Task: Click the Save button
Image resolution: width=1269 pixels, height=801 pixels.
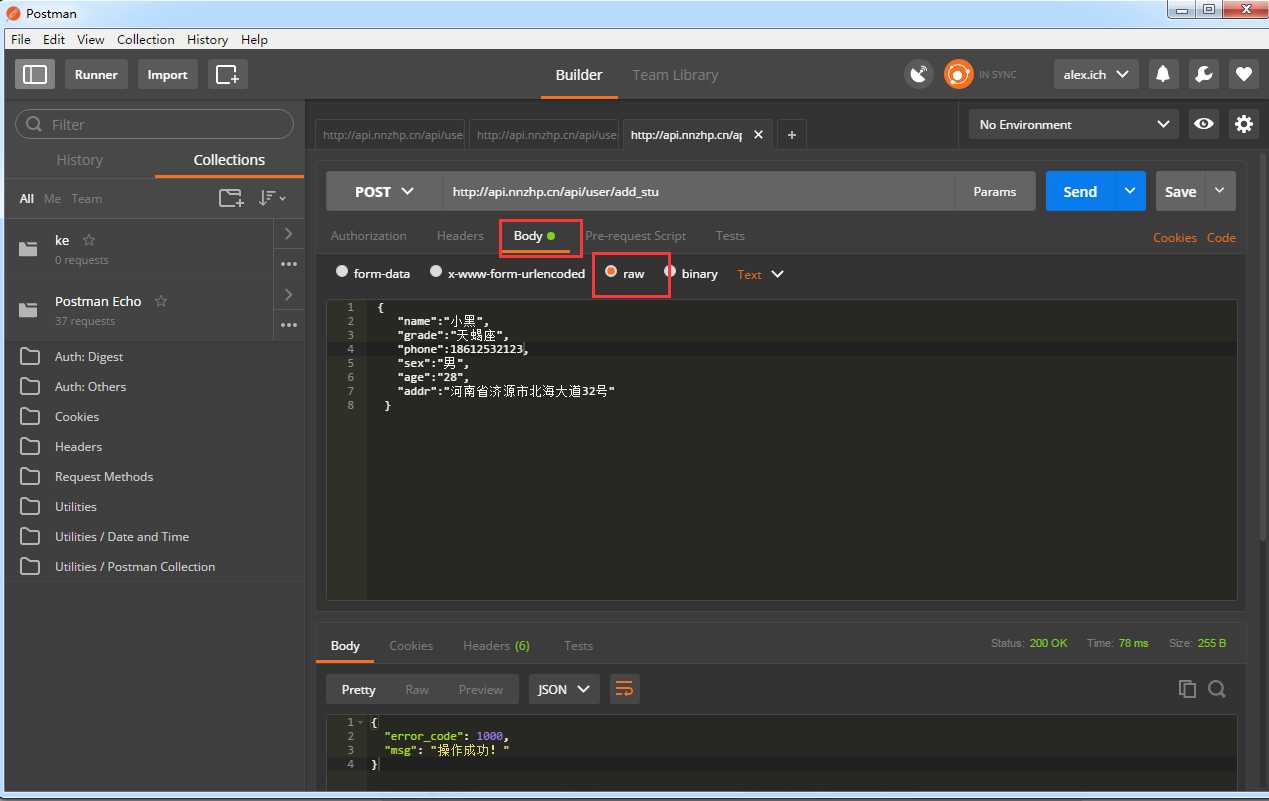Action: 1181,191
